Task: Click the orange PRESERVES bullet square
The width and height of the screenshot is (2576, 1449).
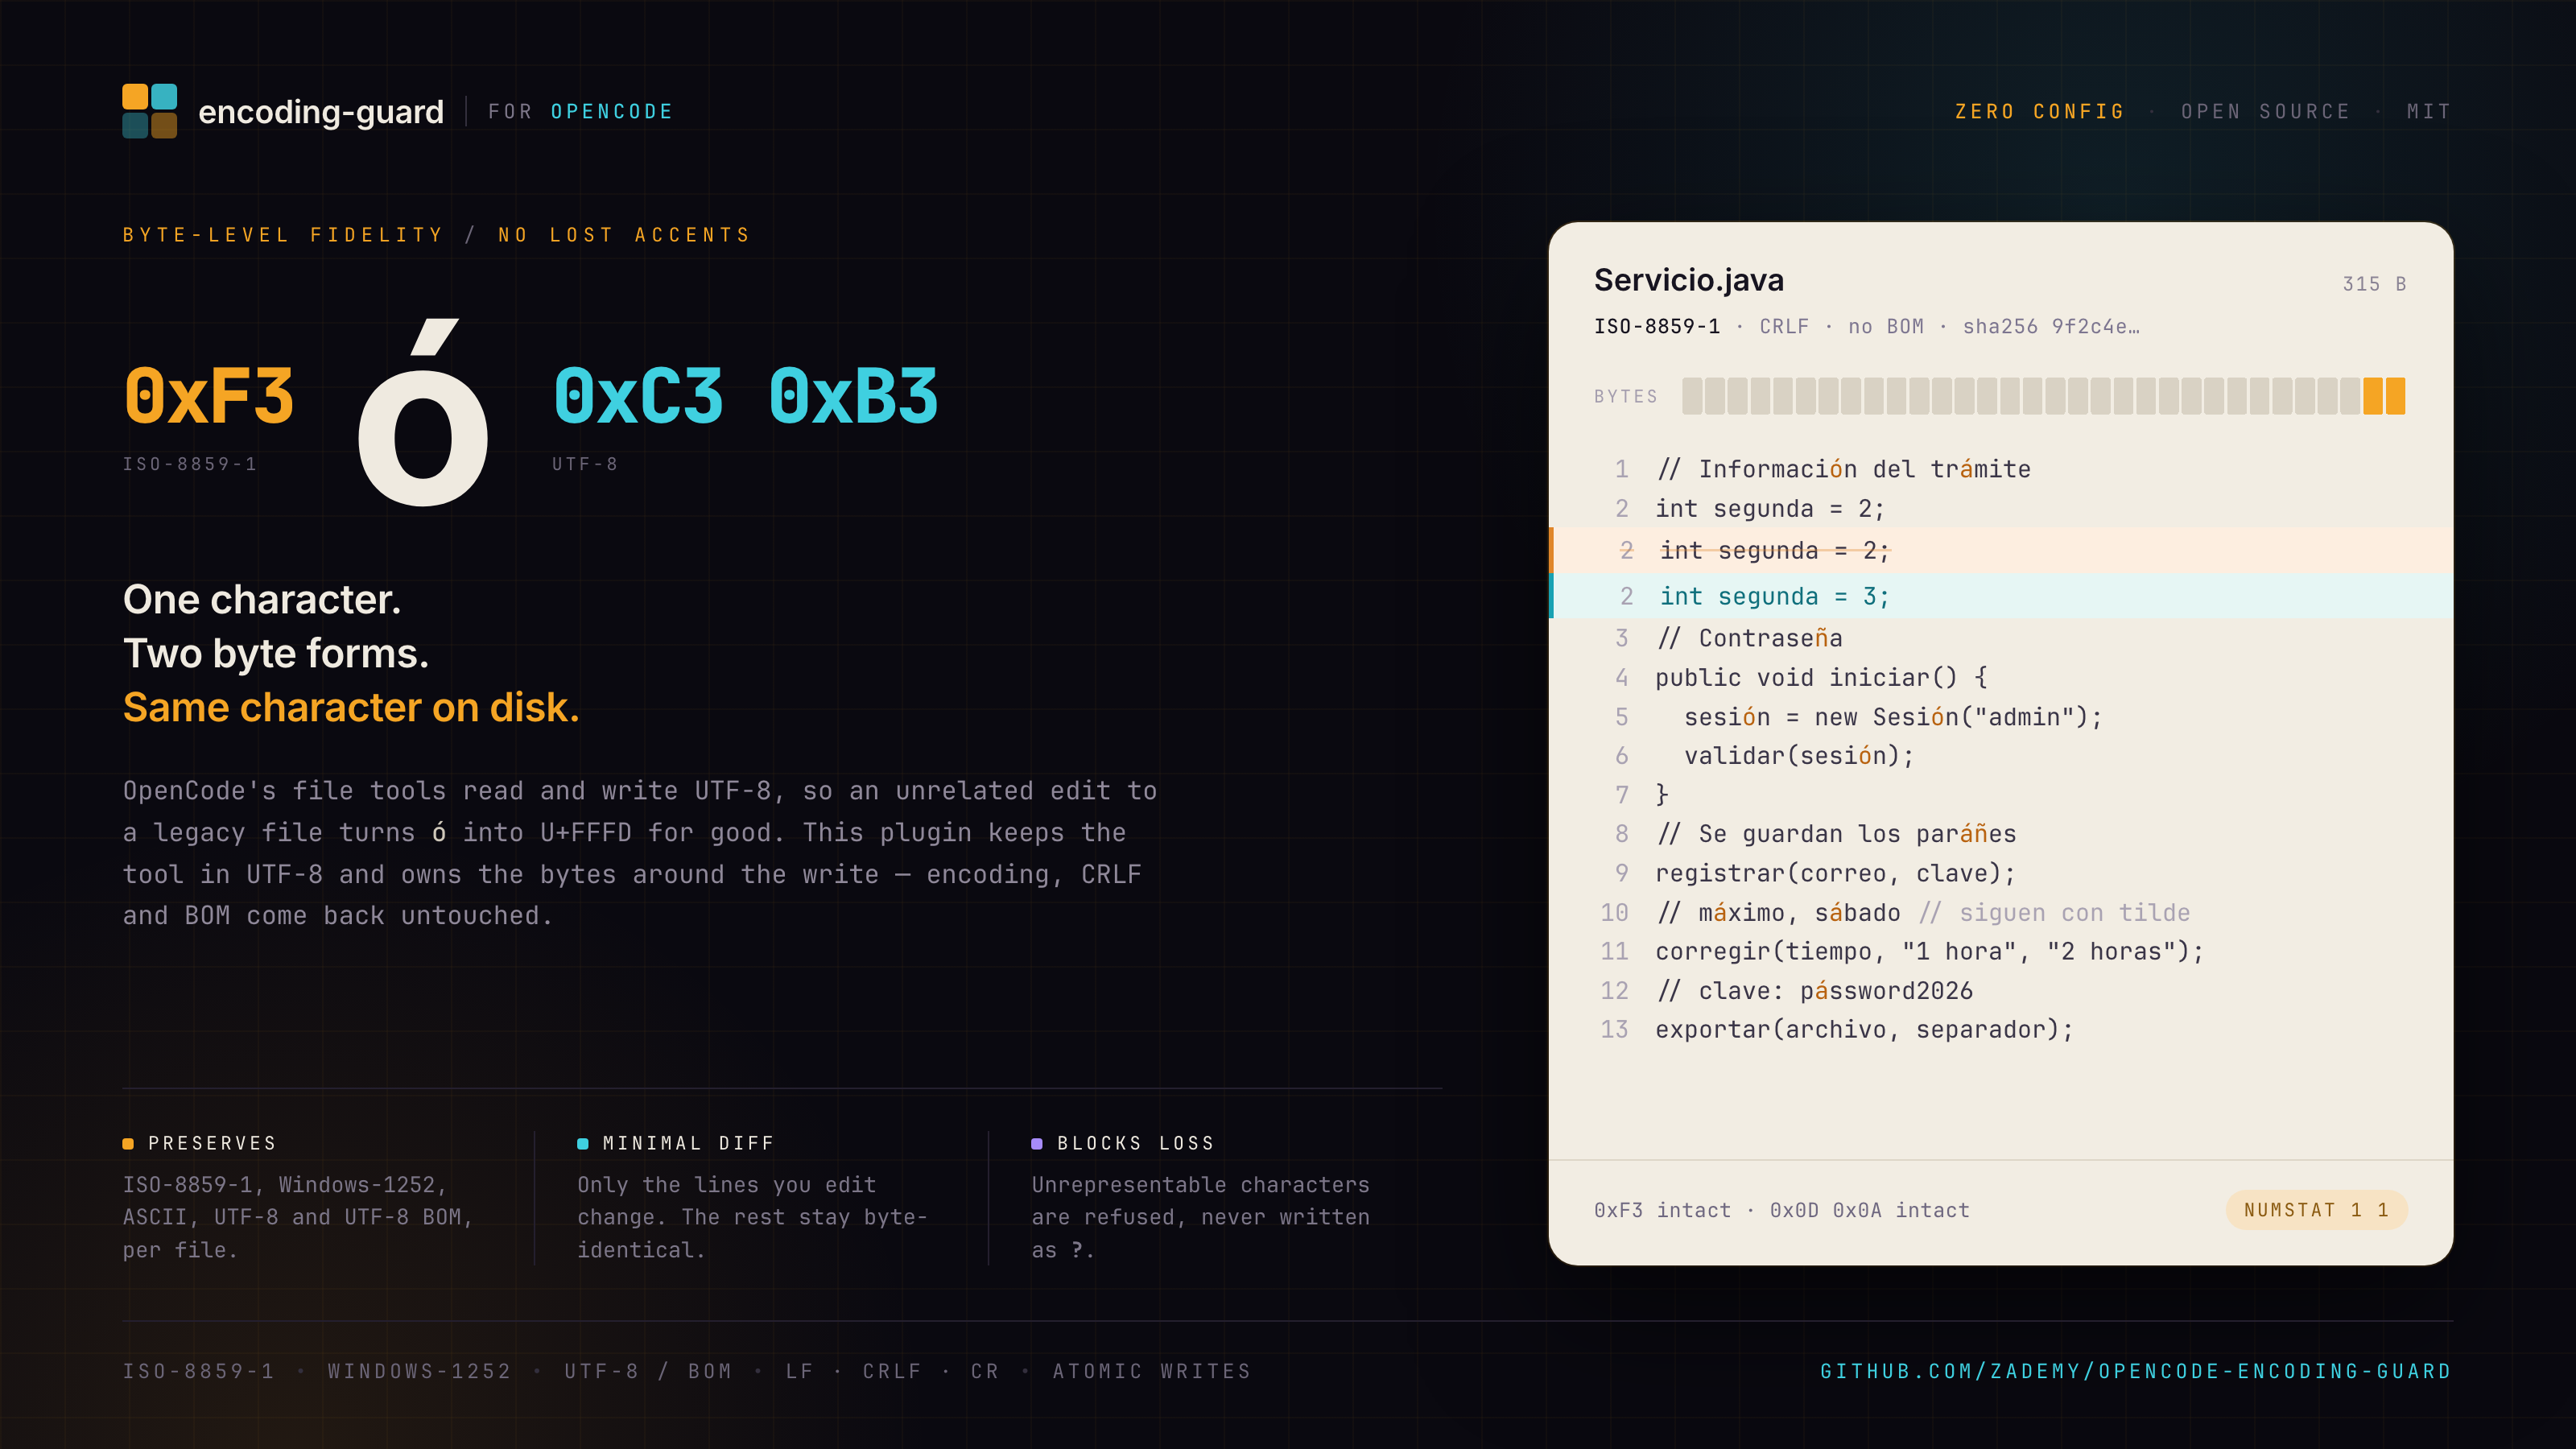Action: point(128,1143)
